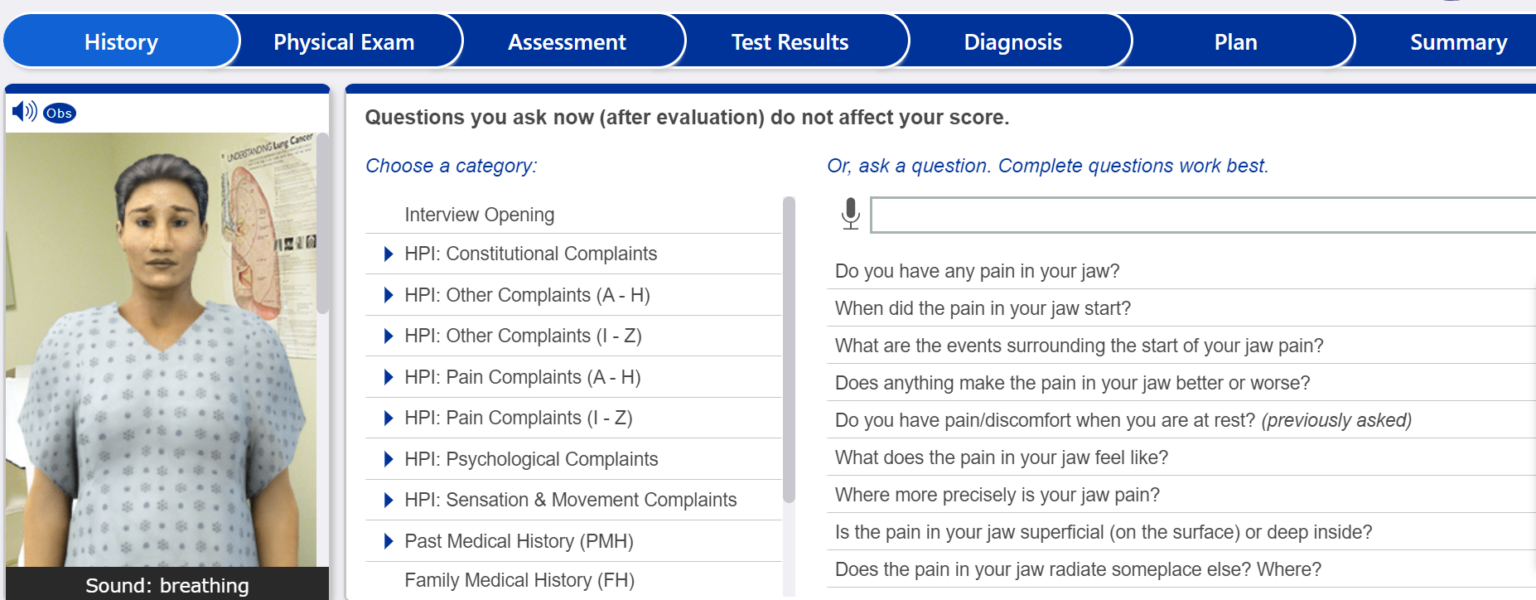The height and width of the screenshot is (600, 1536).
Task: Toggle the Obs observation badge
Action: tap(59, 113)
